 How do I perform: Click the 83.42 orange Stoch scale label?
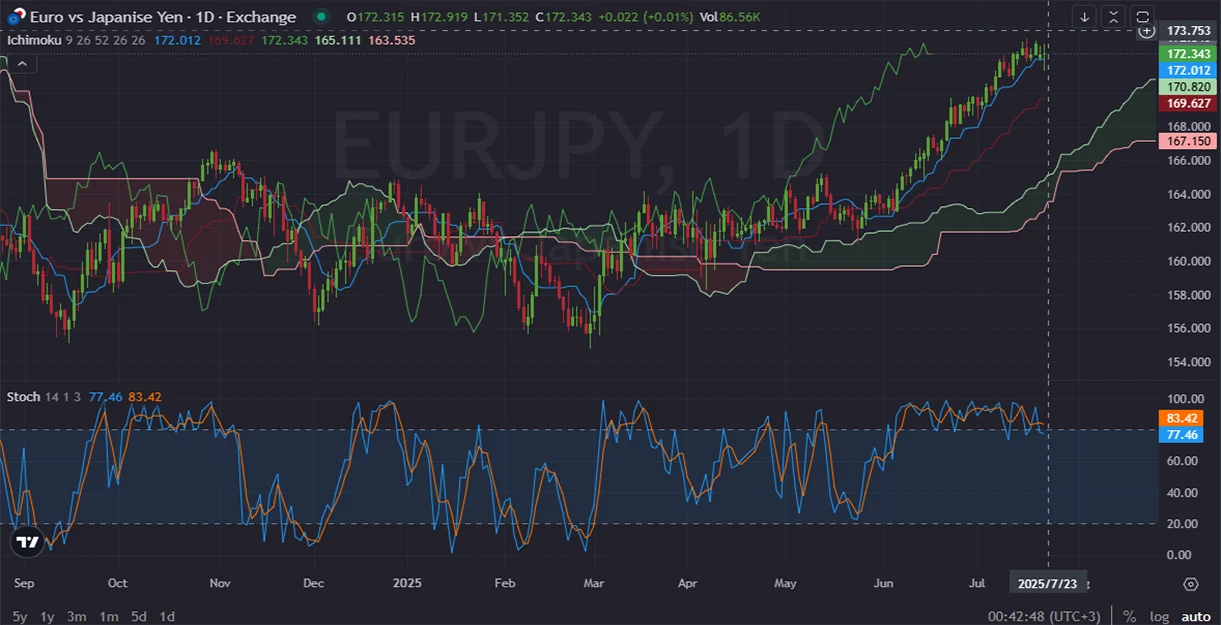(1181, 418)
